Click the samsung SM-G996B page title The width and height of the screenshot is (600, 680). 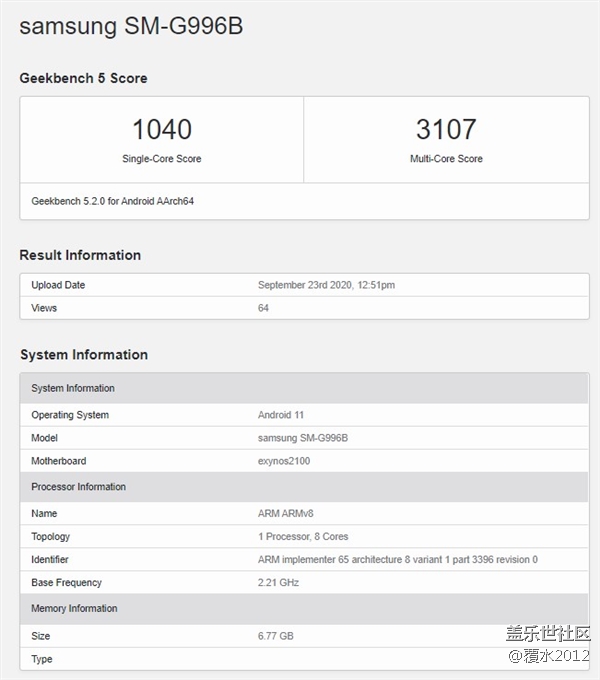(x=131, y=27)
